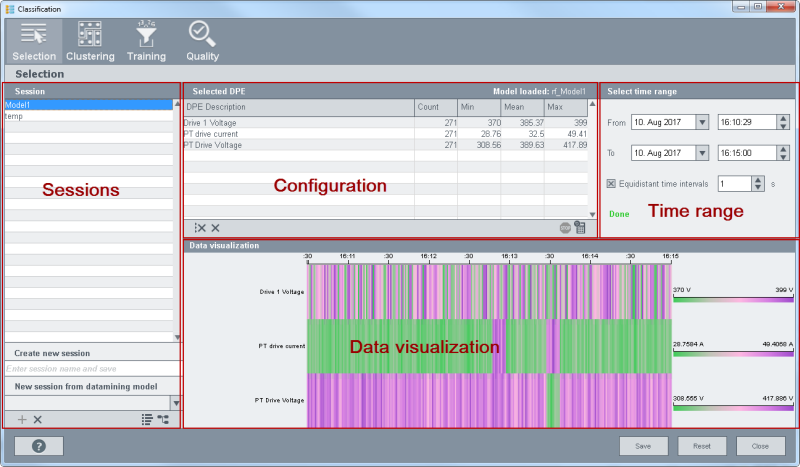Click the calculator icon in Selected DPE panel
The height and width of the screenshot is (467, 800).
pyautogui.click(x=580, y=228)
